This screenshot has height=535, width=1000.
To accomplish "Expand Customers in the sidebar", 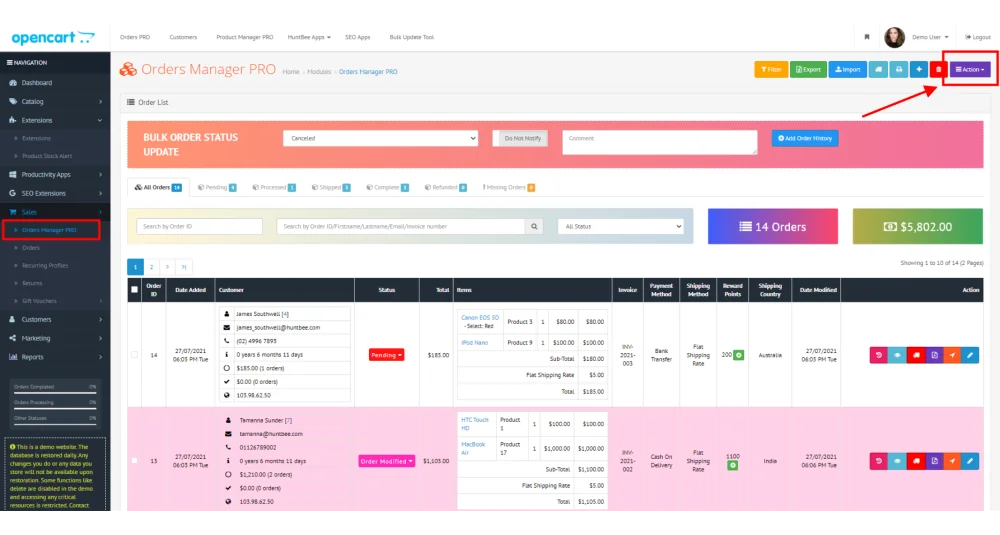I will point(55,319).
